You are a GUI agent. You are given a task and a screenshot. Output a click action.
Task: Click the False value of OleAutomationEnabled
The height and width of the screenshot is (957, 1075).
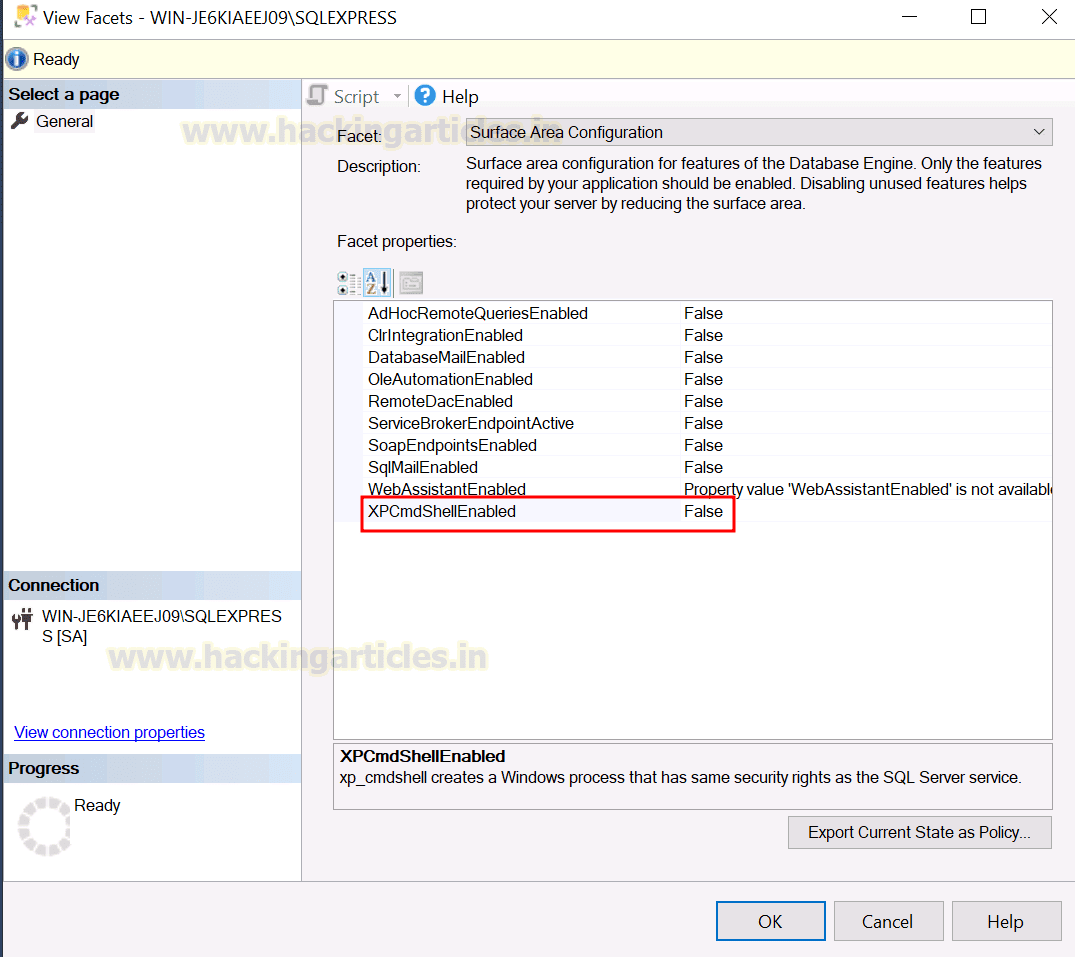coord(703,379)
